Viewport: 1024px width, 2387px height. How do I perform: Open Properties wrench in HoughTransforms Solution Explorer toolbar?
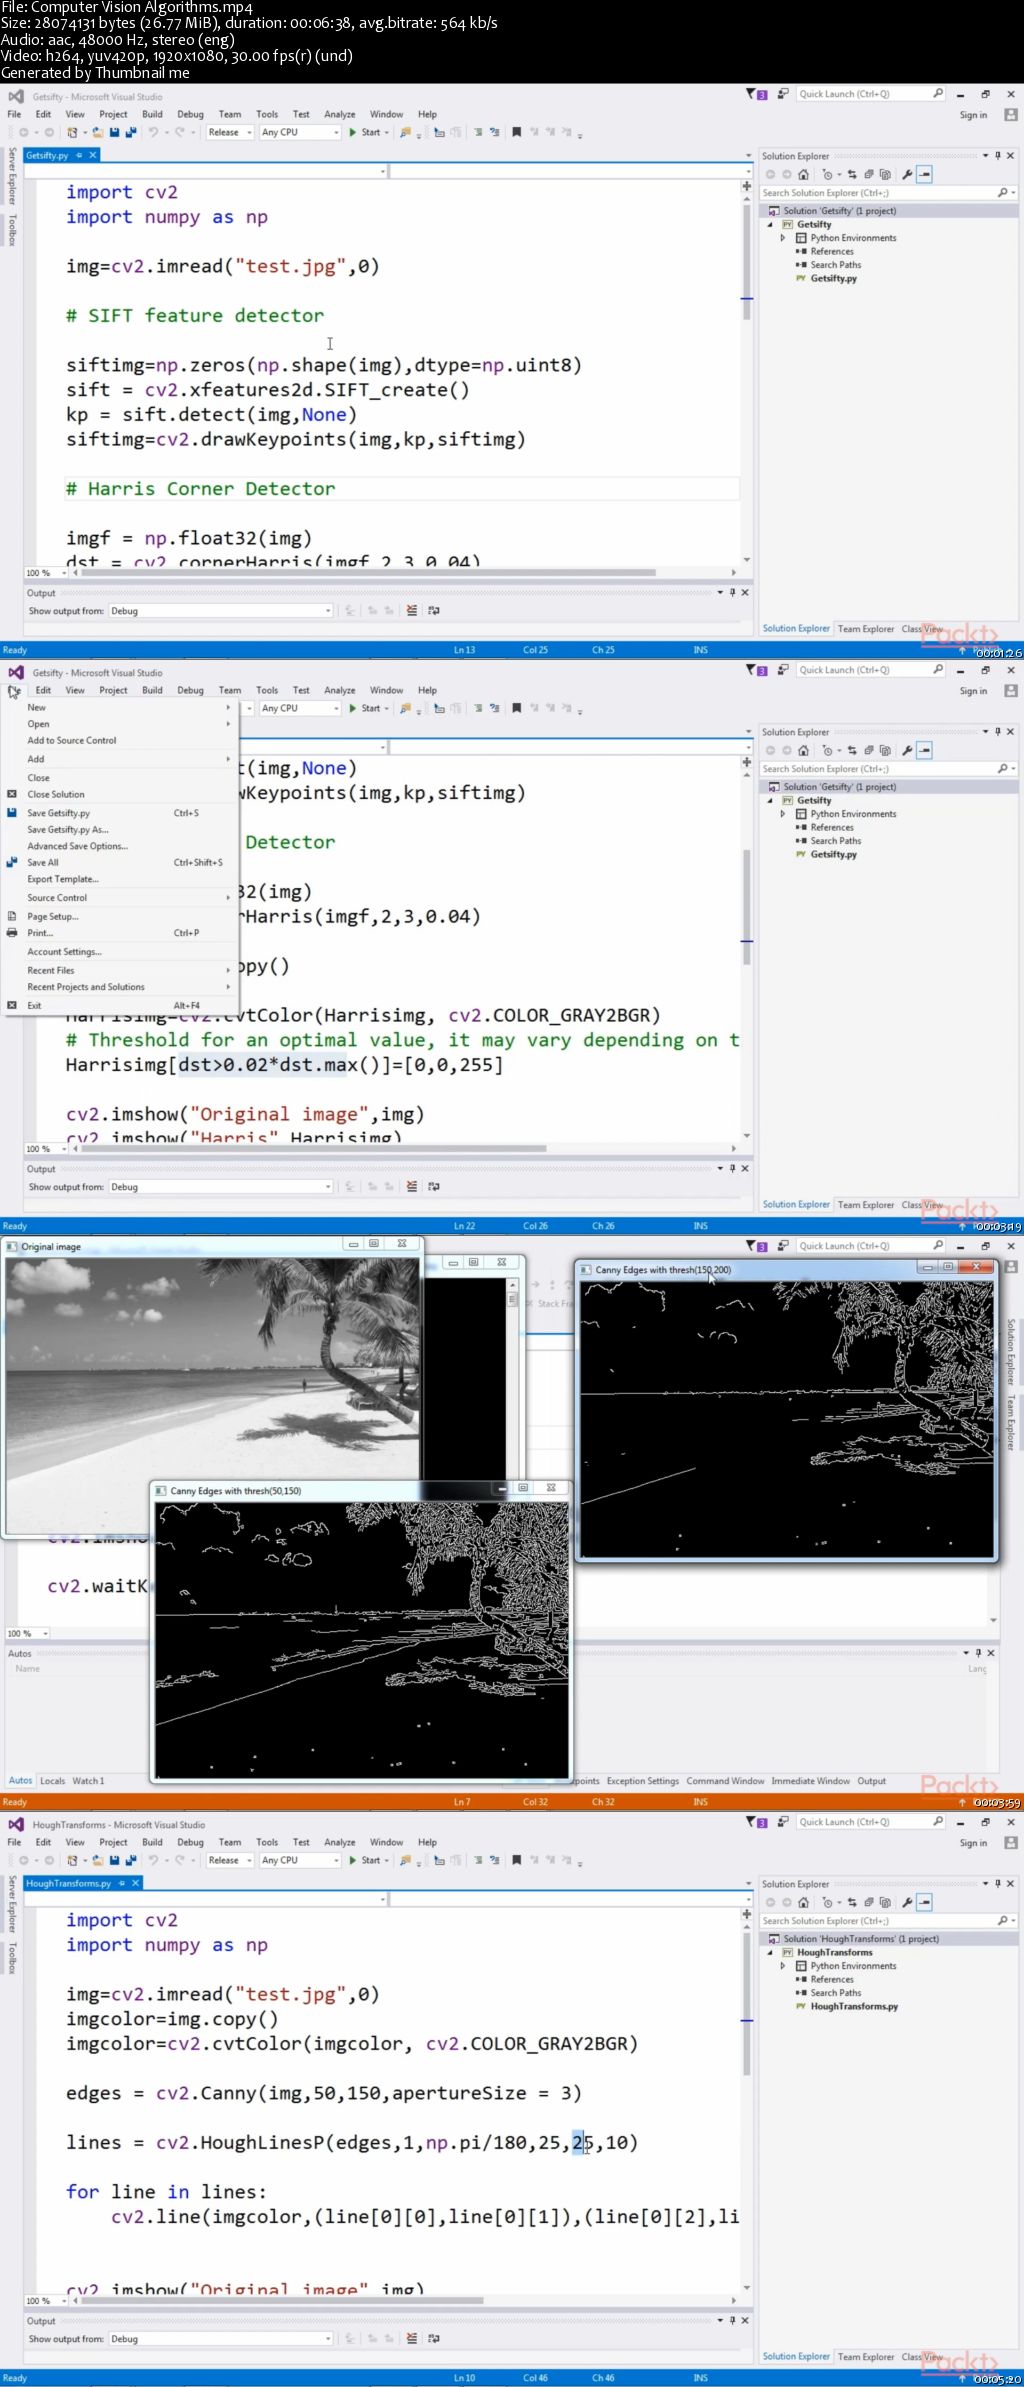908,1902
